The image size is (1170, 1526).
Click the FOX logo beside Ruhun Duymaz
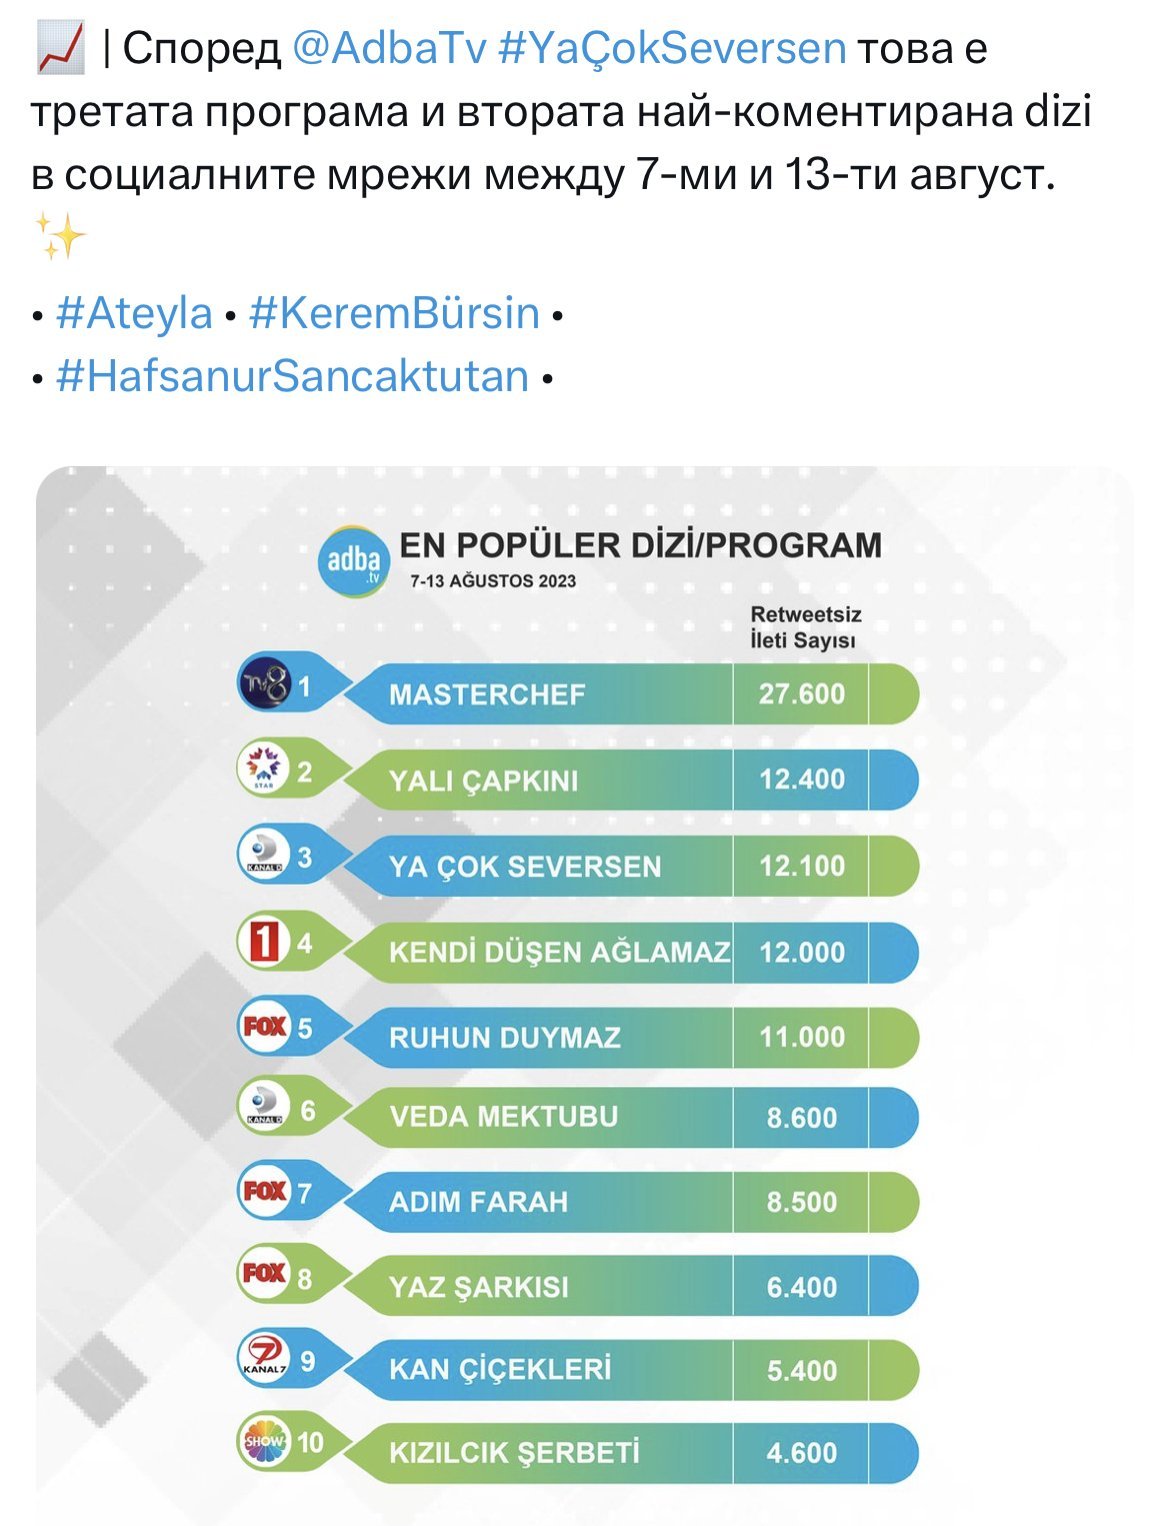[x=264, y=1026]
